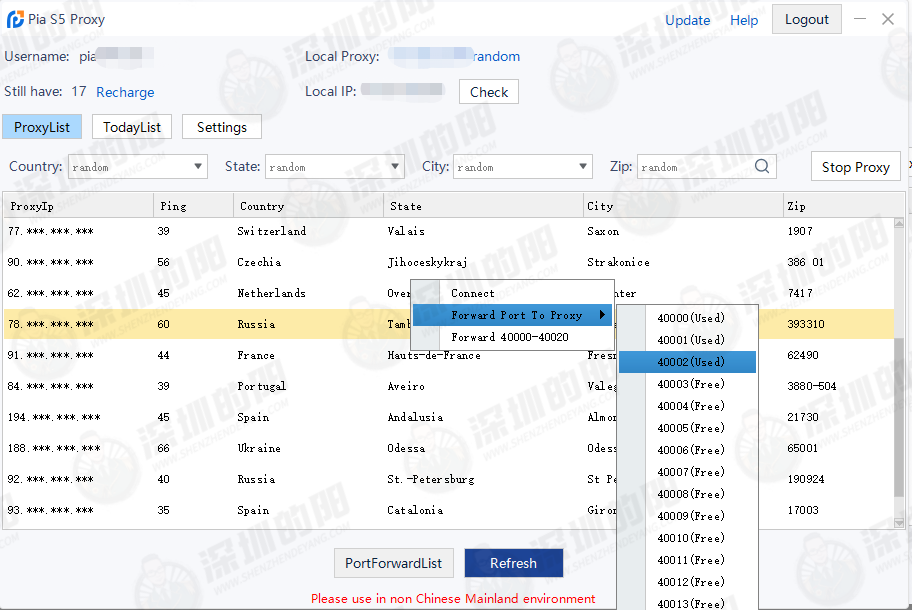Viewport: 912px width, 610px height.
Task: Sort by the Country column header
Action: tap(309, 206)
